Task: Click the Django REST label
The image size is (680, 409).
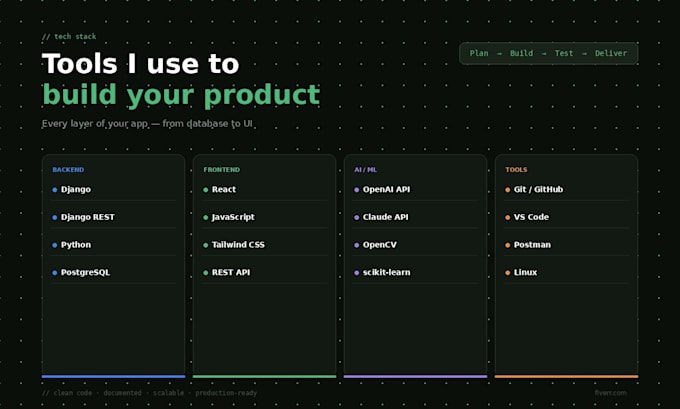Action: tap(88, 217)
